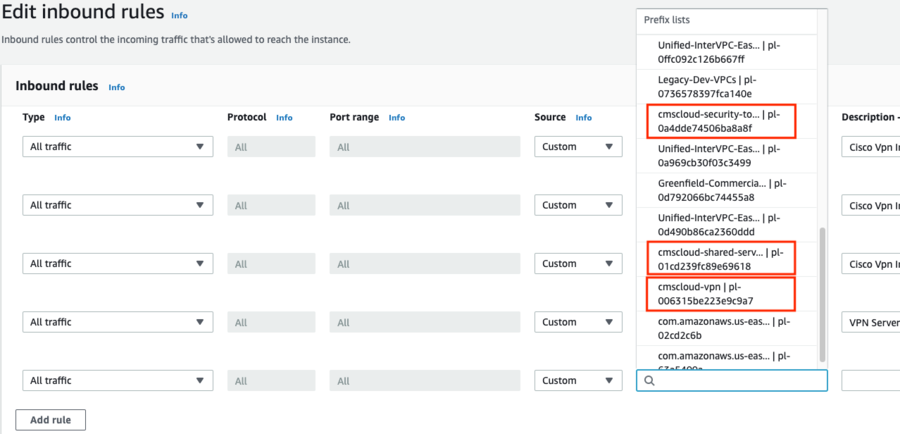This screenshot has width=900, height=434.
Task: Click the disabled Protocol field in the VPN Server rule
Action: tap(271, 322)
